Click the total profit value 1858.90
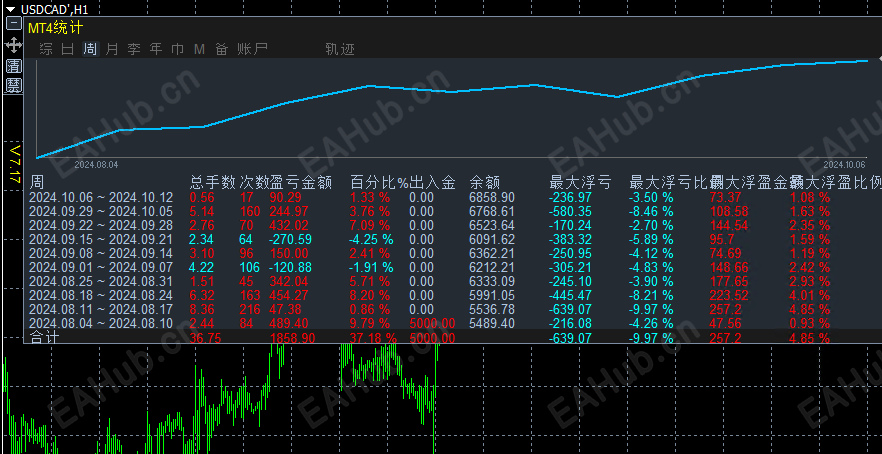 tap(292, 338)
